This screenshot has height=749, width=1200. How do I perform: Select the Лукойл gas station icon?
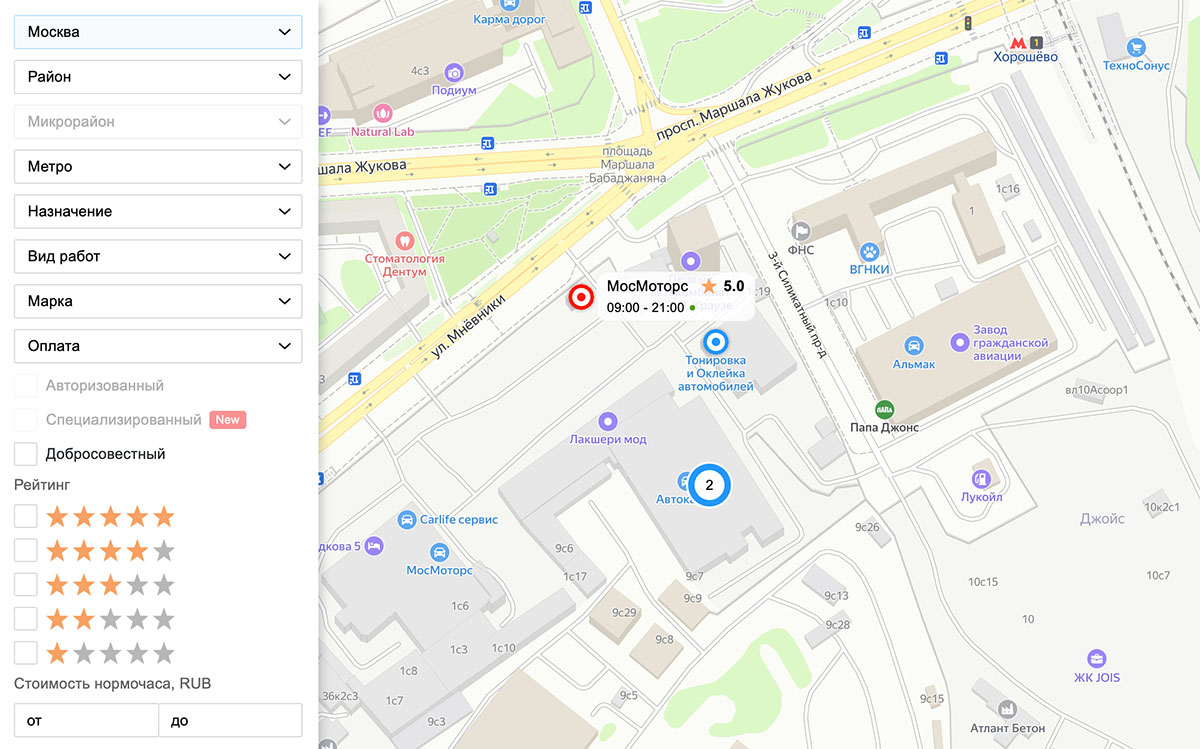point(981,478)
